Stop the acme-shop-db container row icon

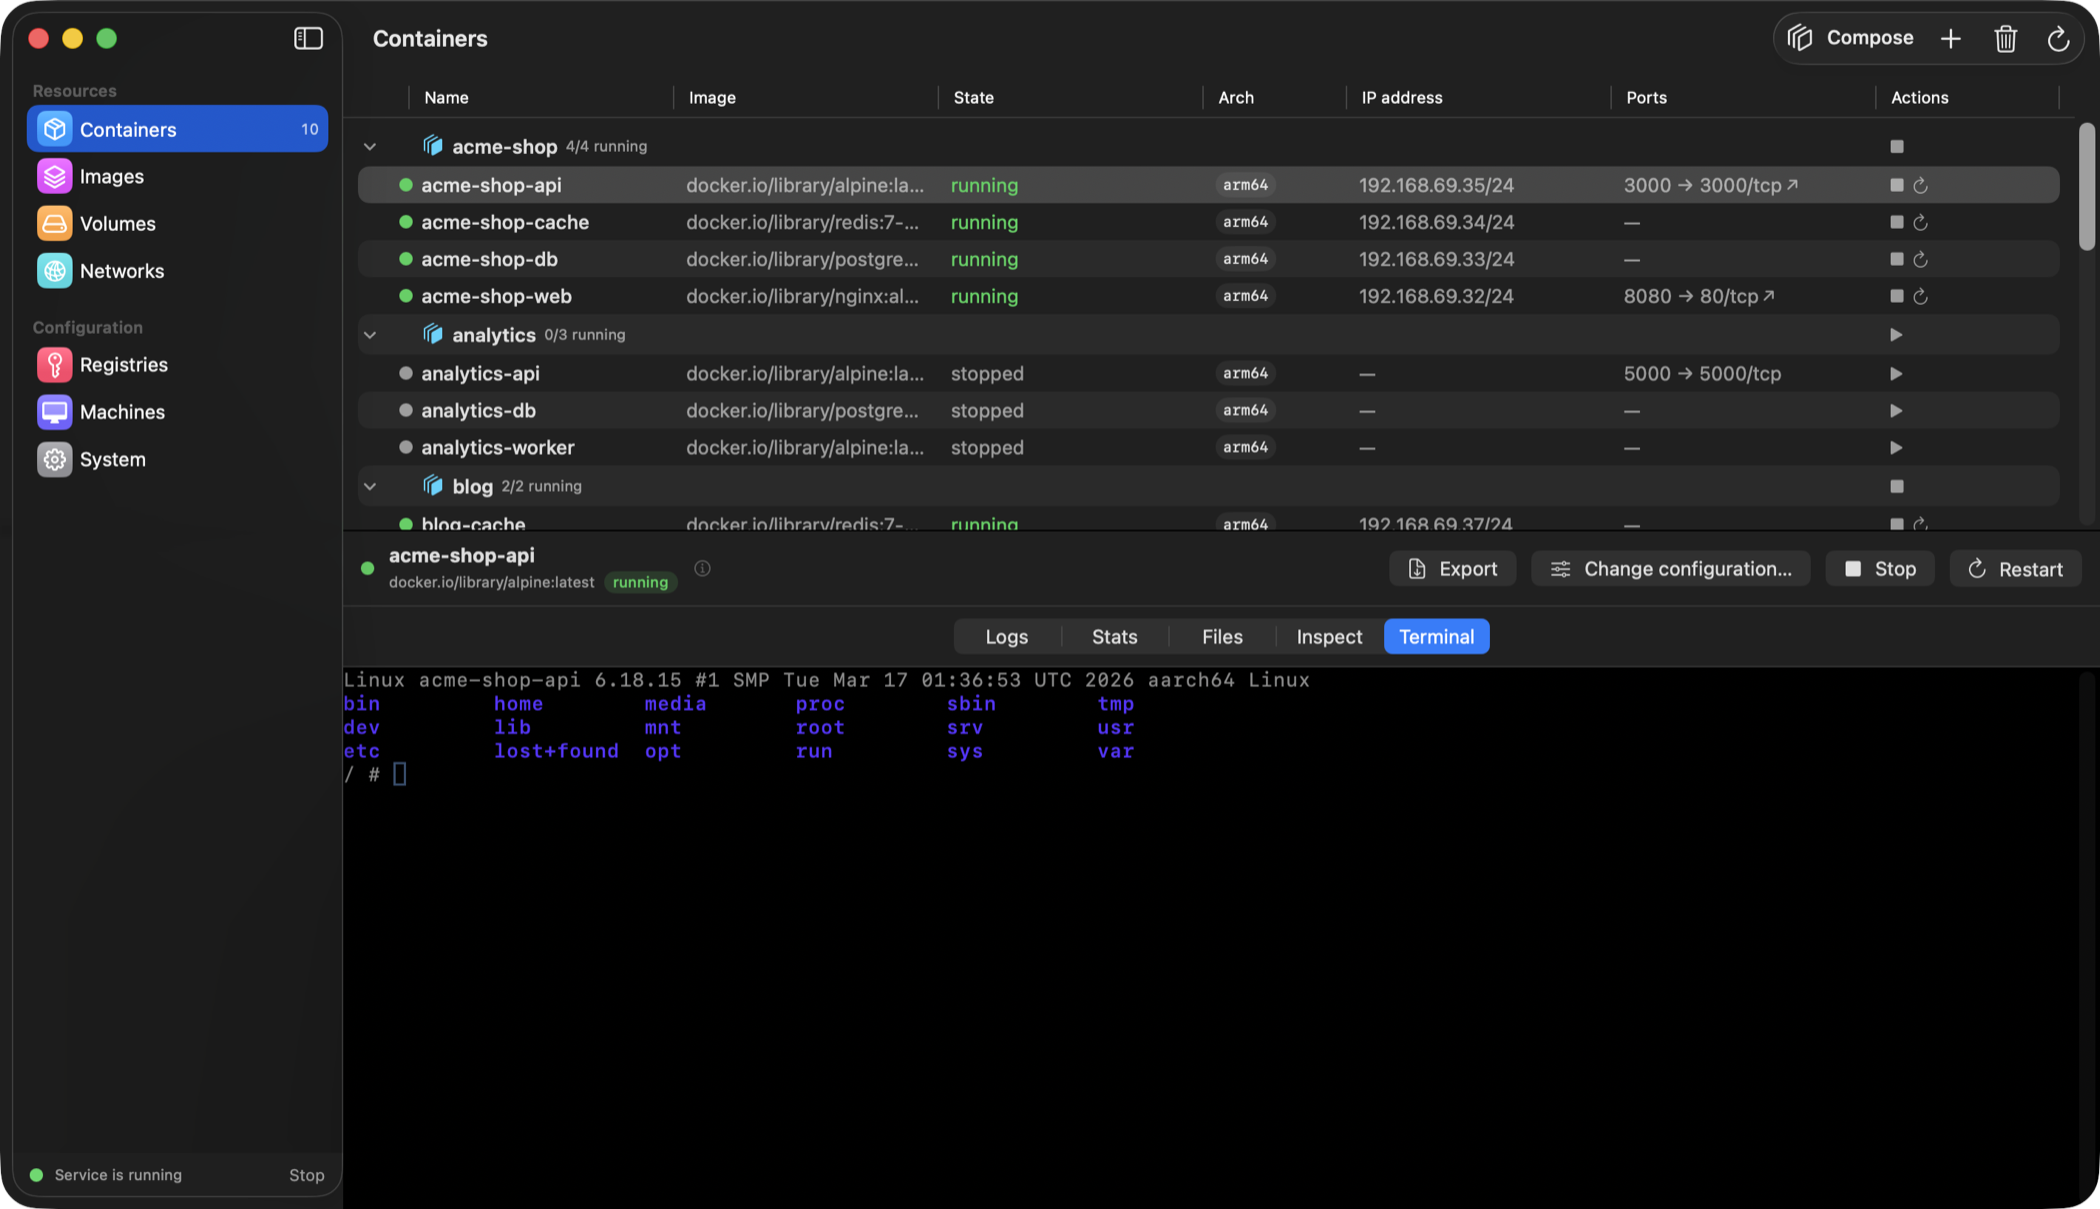click(x=1896, y=259)
